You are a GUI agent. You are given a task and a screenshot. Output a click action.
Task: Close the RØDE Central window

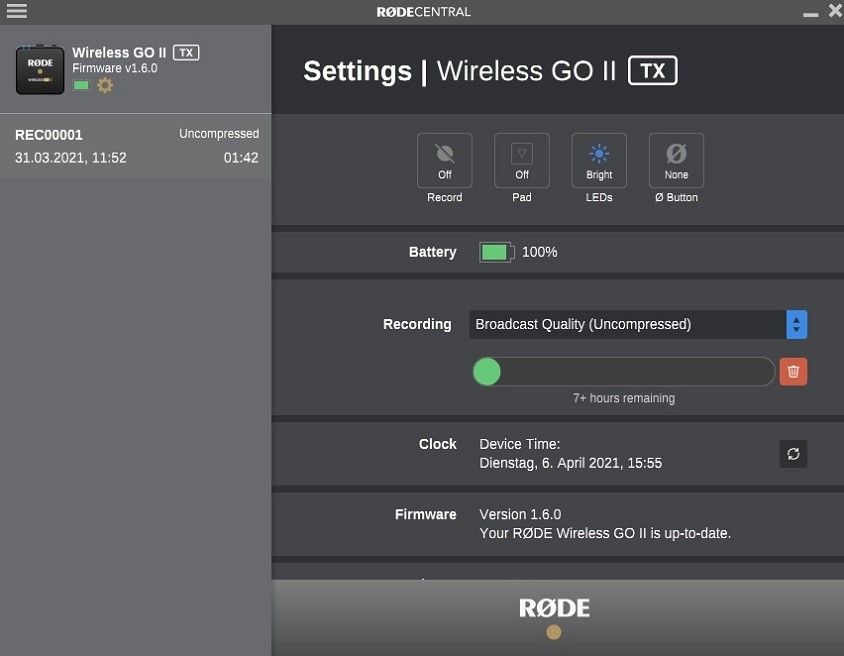[835, 10]
